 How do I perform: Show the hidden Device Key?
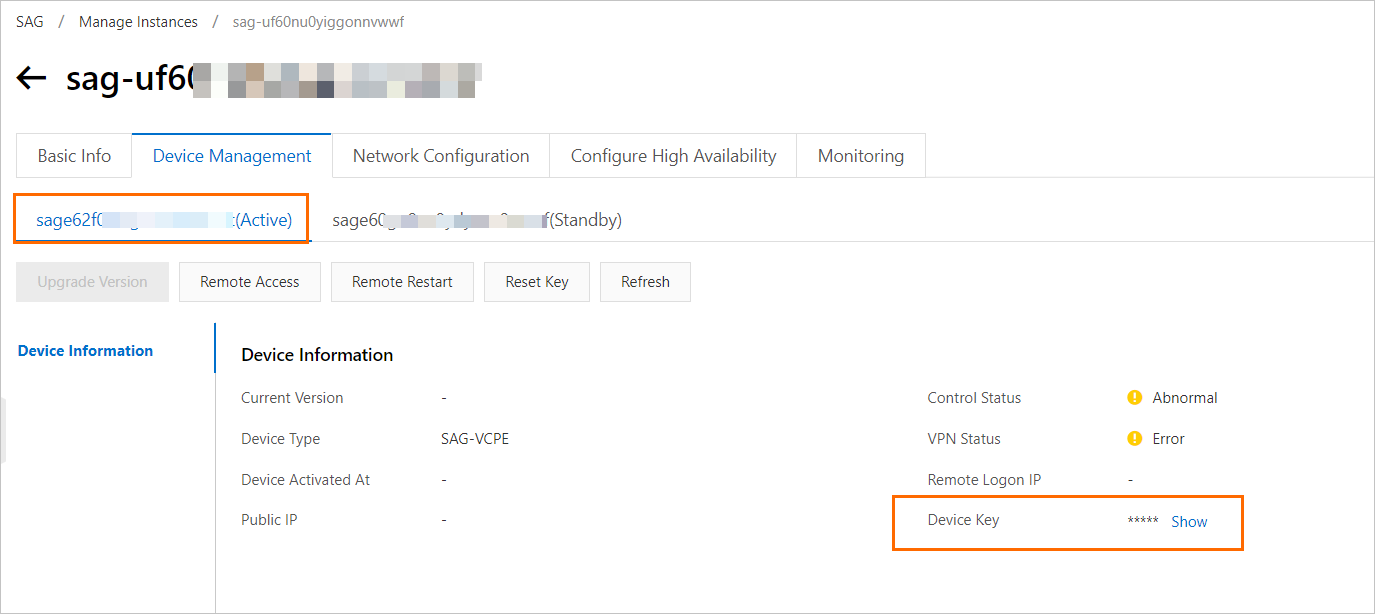[x=1189, y=522]
